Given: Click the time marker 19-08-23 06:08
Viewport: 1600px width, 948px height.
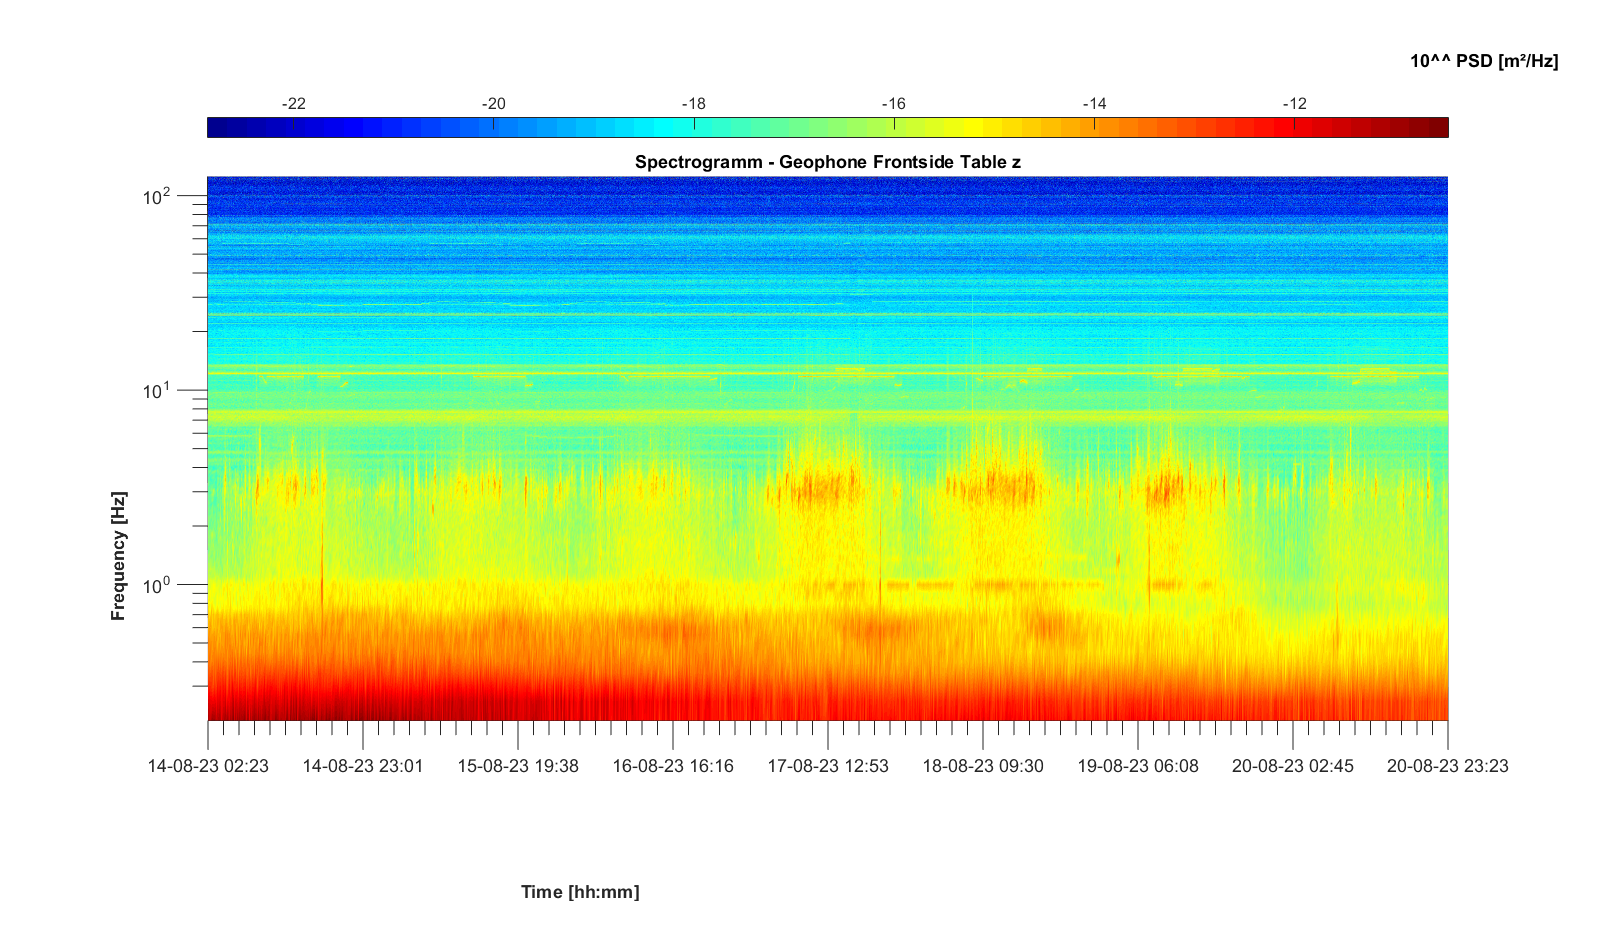Looking at the screenshot, I should (1138, 766).
